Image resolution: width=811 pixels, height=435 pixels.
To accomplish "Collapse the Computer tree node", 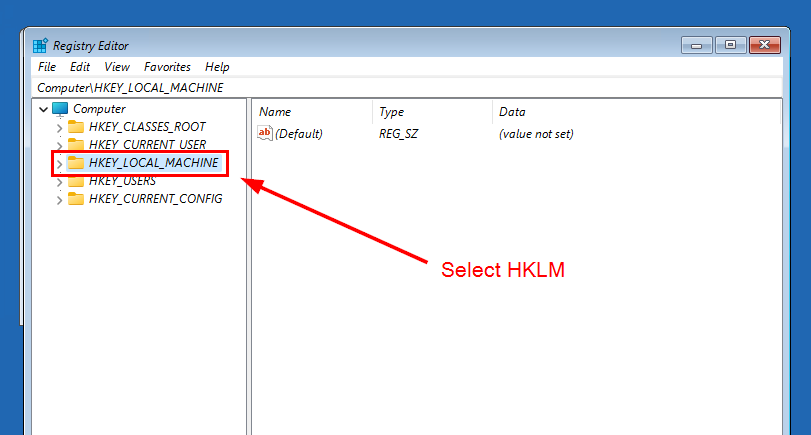I will [43, 109].
